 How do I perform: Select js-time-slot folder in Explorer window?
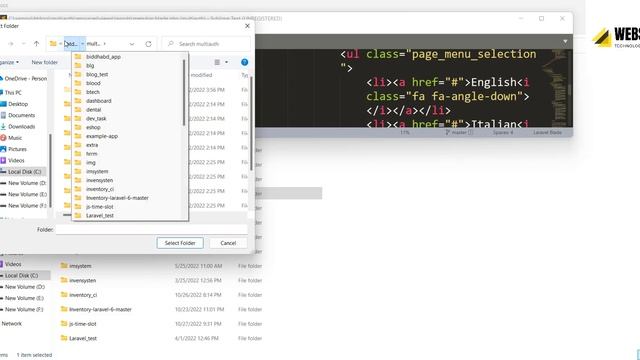click(x=82, y=324)
